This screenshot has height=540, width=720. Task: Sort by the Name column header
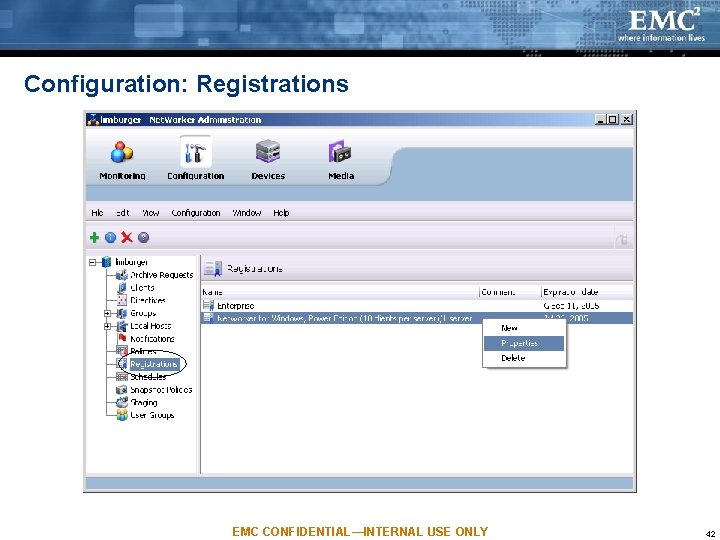point(340,292)
